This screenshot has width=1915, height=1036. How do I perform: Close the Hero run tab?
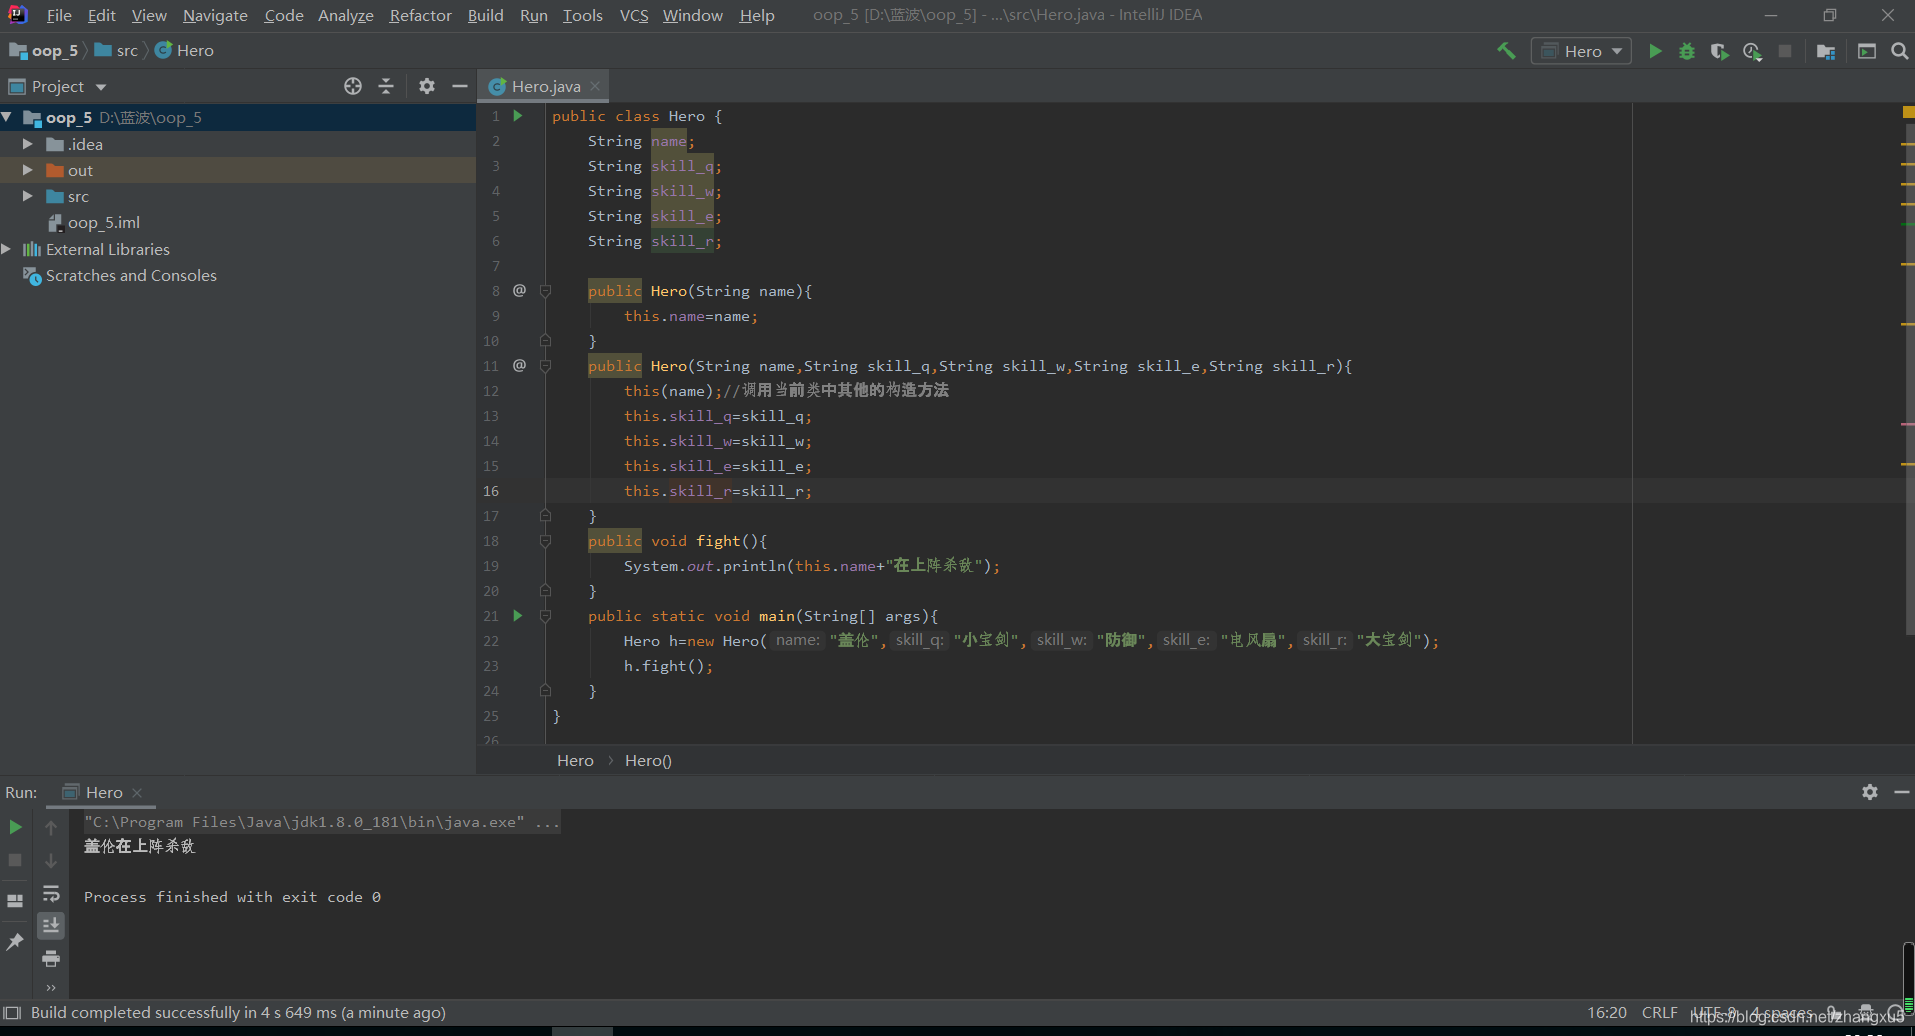click(x=137, y=792)
